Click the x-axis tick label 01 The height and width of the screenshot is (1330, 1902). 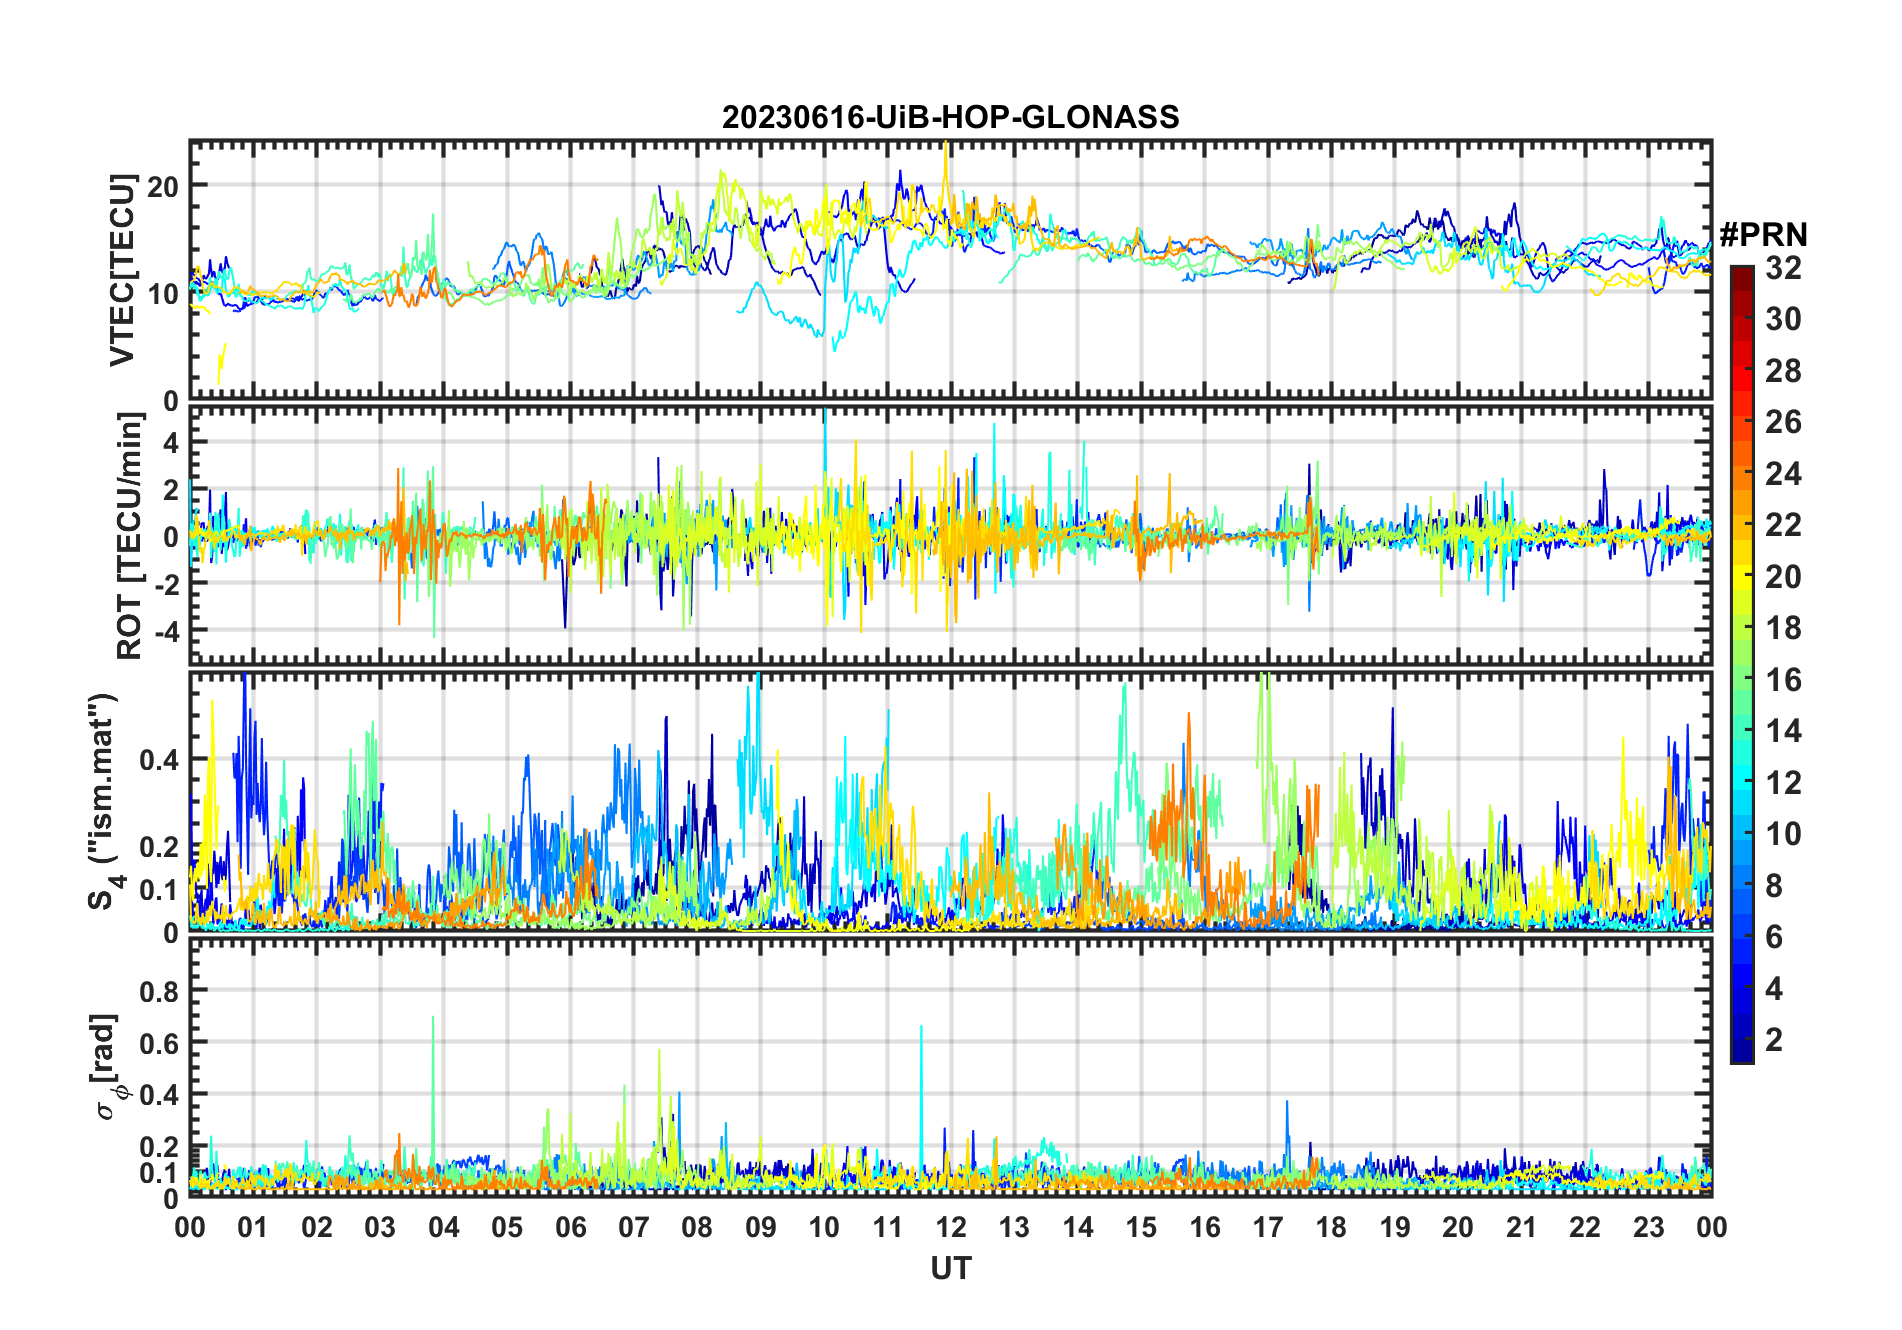point(253,1227)
